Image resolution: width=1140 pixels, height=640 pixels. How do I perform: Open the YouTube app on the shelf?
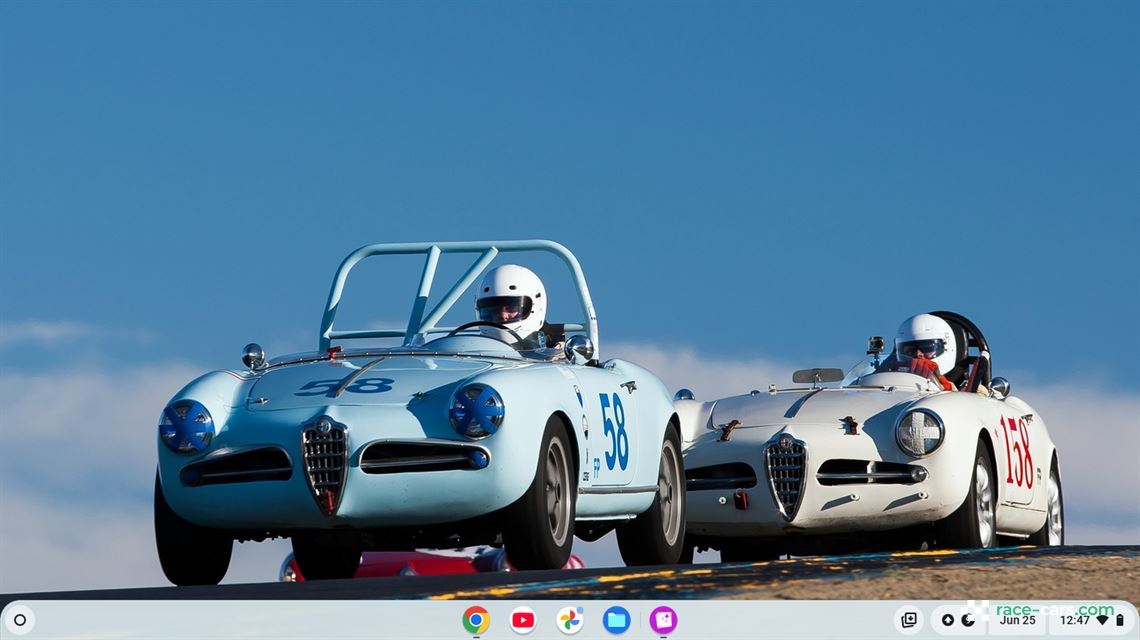tap(523, 620)
